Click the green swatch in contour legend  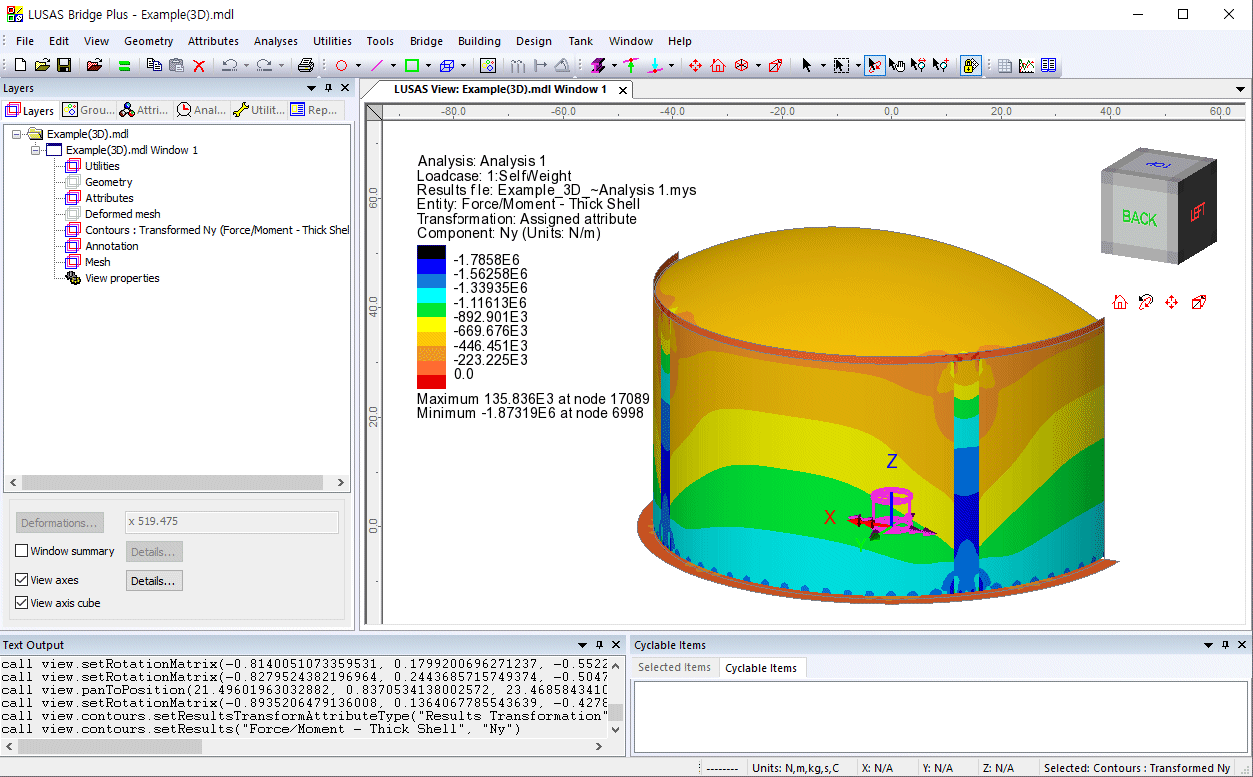click(x=431, y=310)
